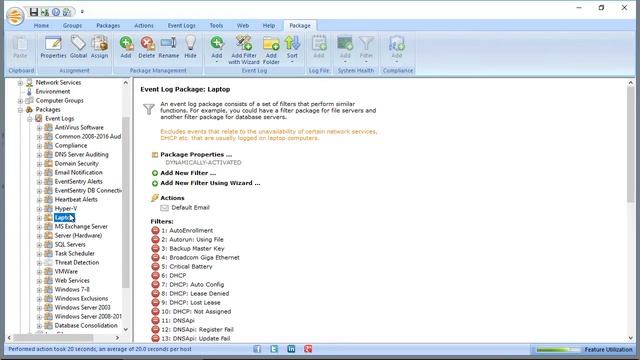Click the red icon of AutoEnrollment filter

pos(155,230)
